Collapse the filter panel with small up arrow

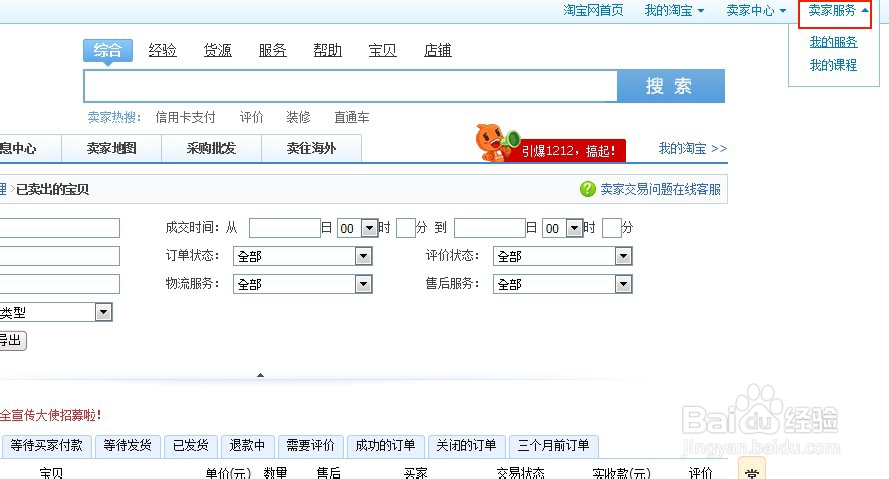(x=260, y=375)
